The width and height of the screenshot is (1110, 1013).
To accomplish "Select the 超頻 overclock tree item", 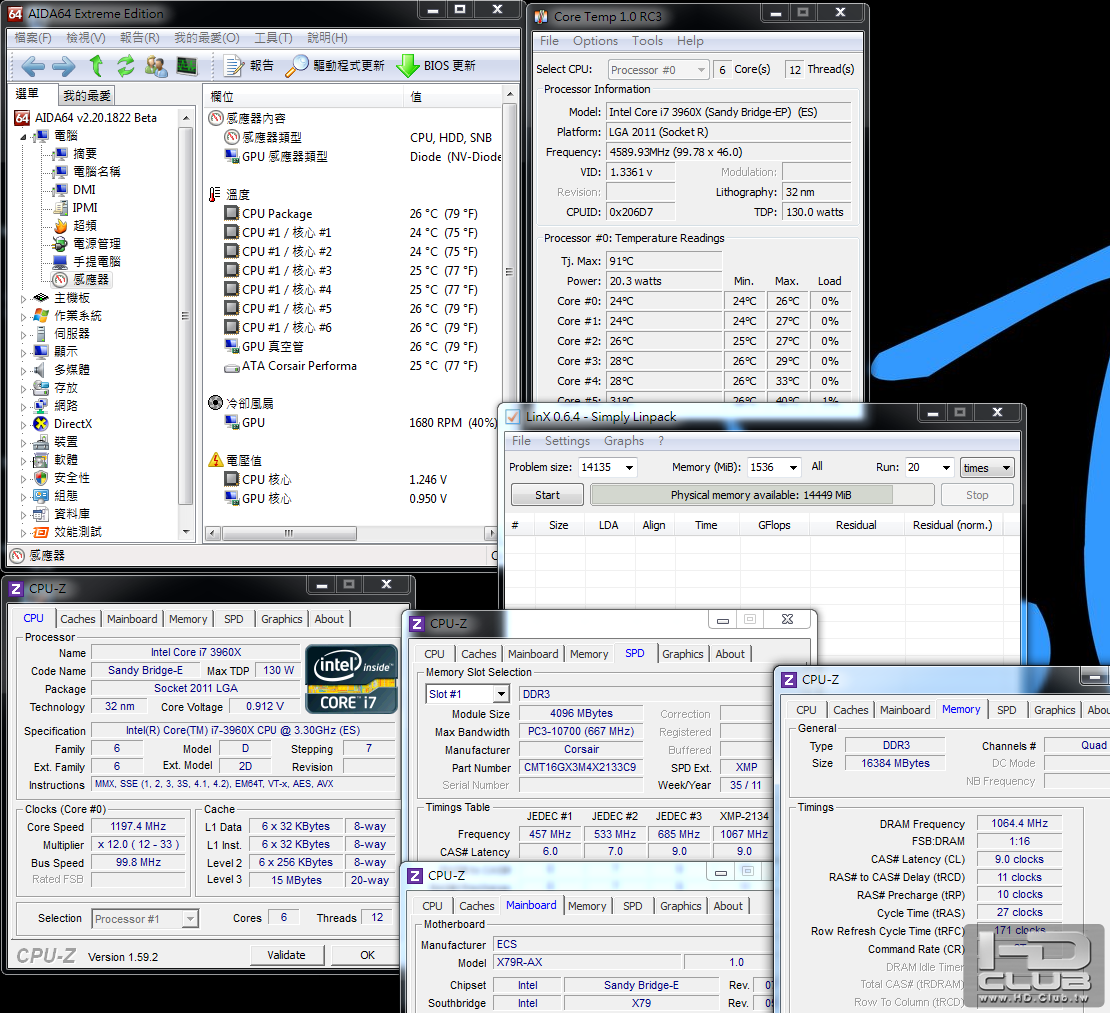I will (84, 225).
